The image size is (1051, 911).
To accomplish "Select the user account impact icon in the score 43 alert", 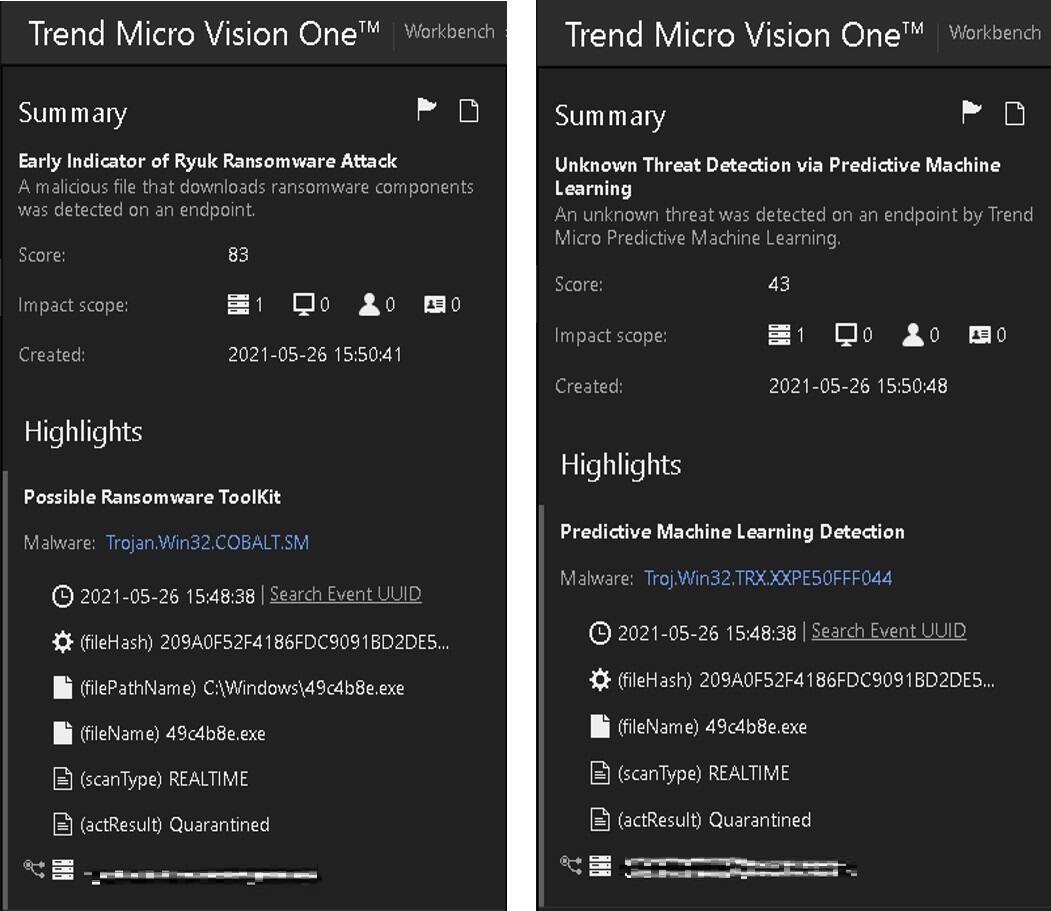I will click(912, 335).
